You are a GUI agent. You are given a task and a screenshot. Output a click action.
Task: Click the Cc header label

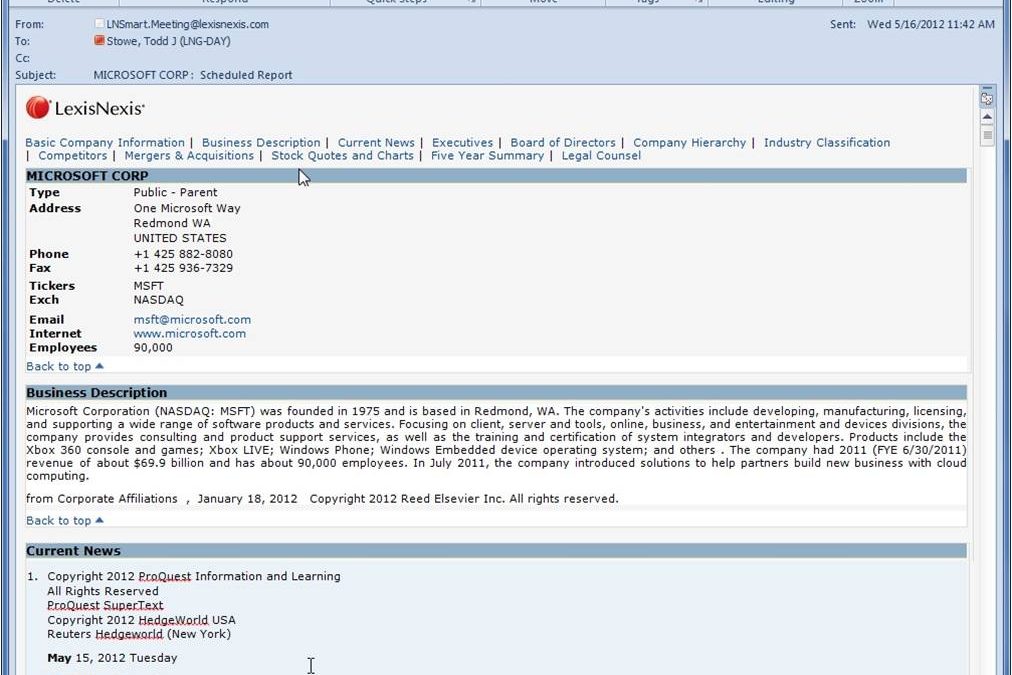point(23,58)
